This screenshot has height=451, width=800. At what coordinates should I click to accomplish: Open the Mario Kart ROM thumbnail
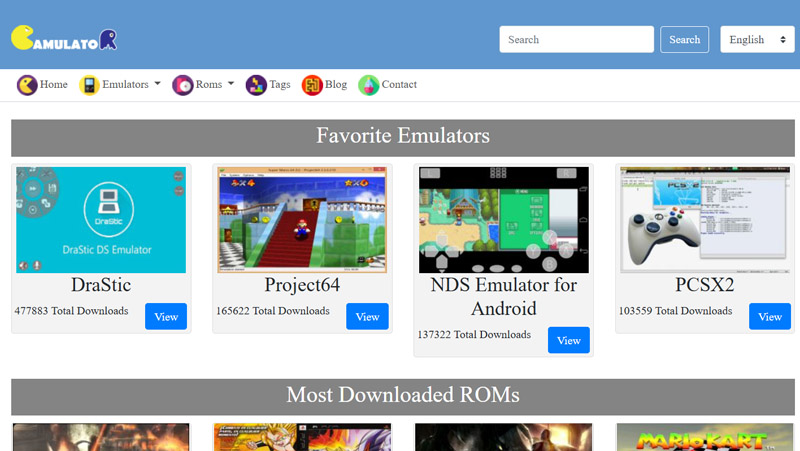705,437
